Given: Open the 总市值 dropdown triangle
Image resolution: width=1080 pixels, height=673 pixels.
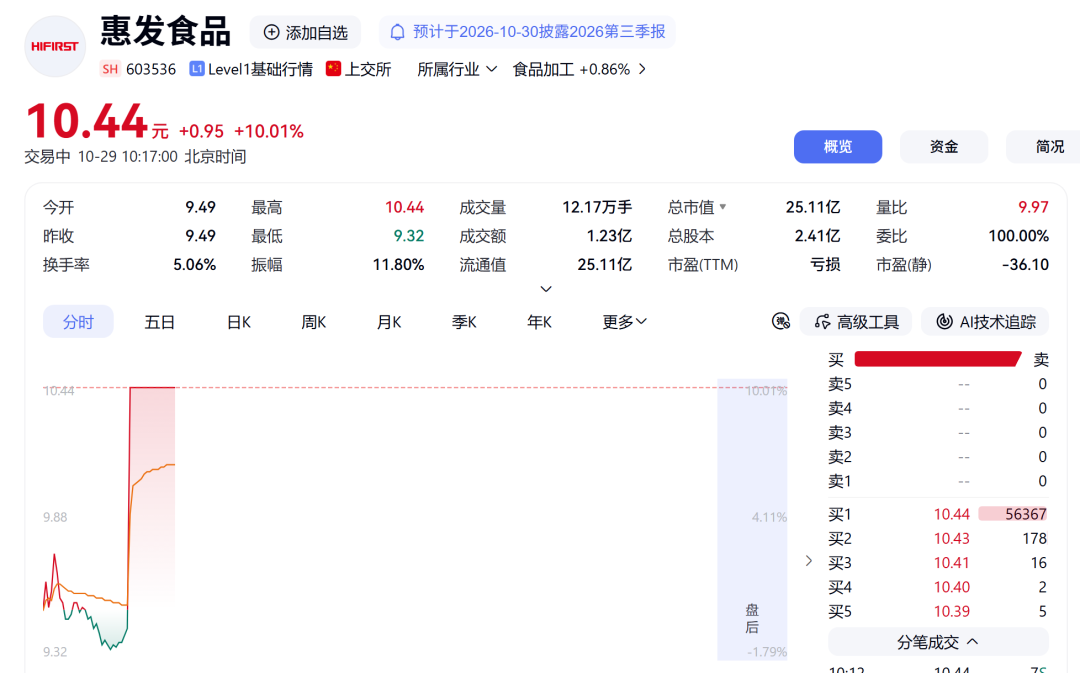Looking at the screenshot, I should pyautogui.click(x=723, y=207).
